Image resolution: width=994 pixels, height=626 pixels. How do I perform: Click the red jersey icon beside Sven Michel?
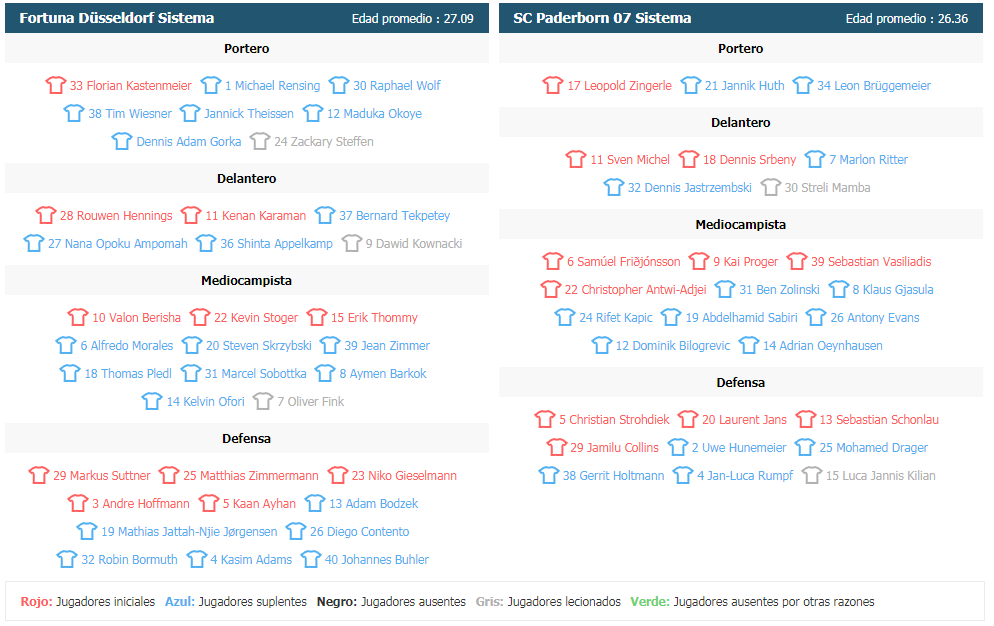(576, 159)
